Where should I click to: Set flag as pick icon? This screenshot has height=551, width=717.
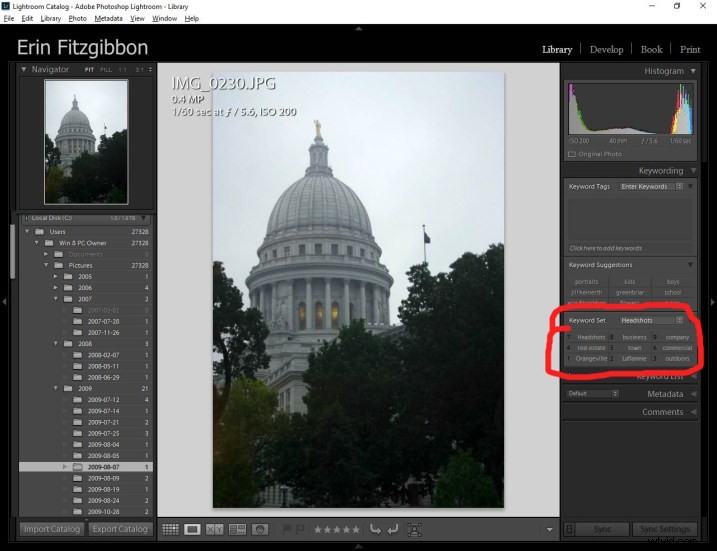(287, 530)
